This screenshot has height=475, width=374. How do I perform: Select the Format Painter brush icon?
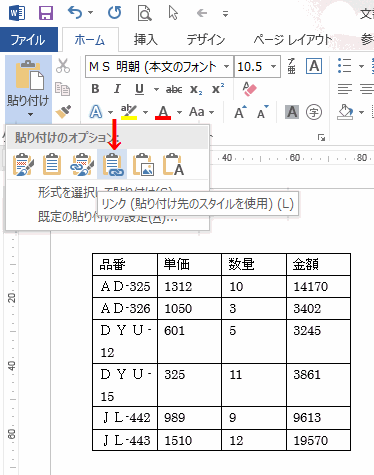63,112
